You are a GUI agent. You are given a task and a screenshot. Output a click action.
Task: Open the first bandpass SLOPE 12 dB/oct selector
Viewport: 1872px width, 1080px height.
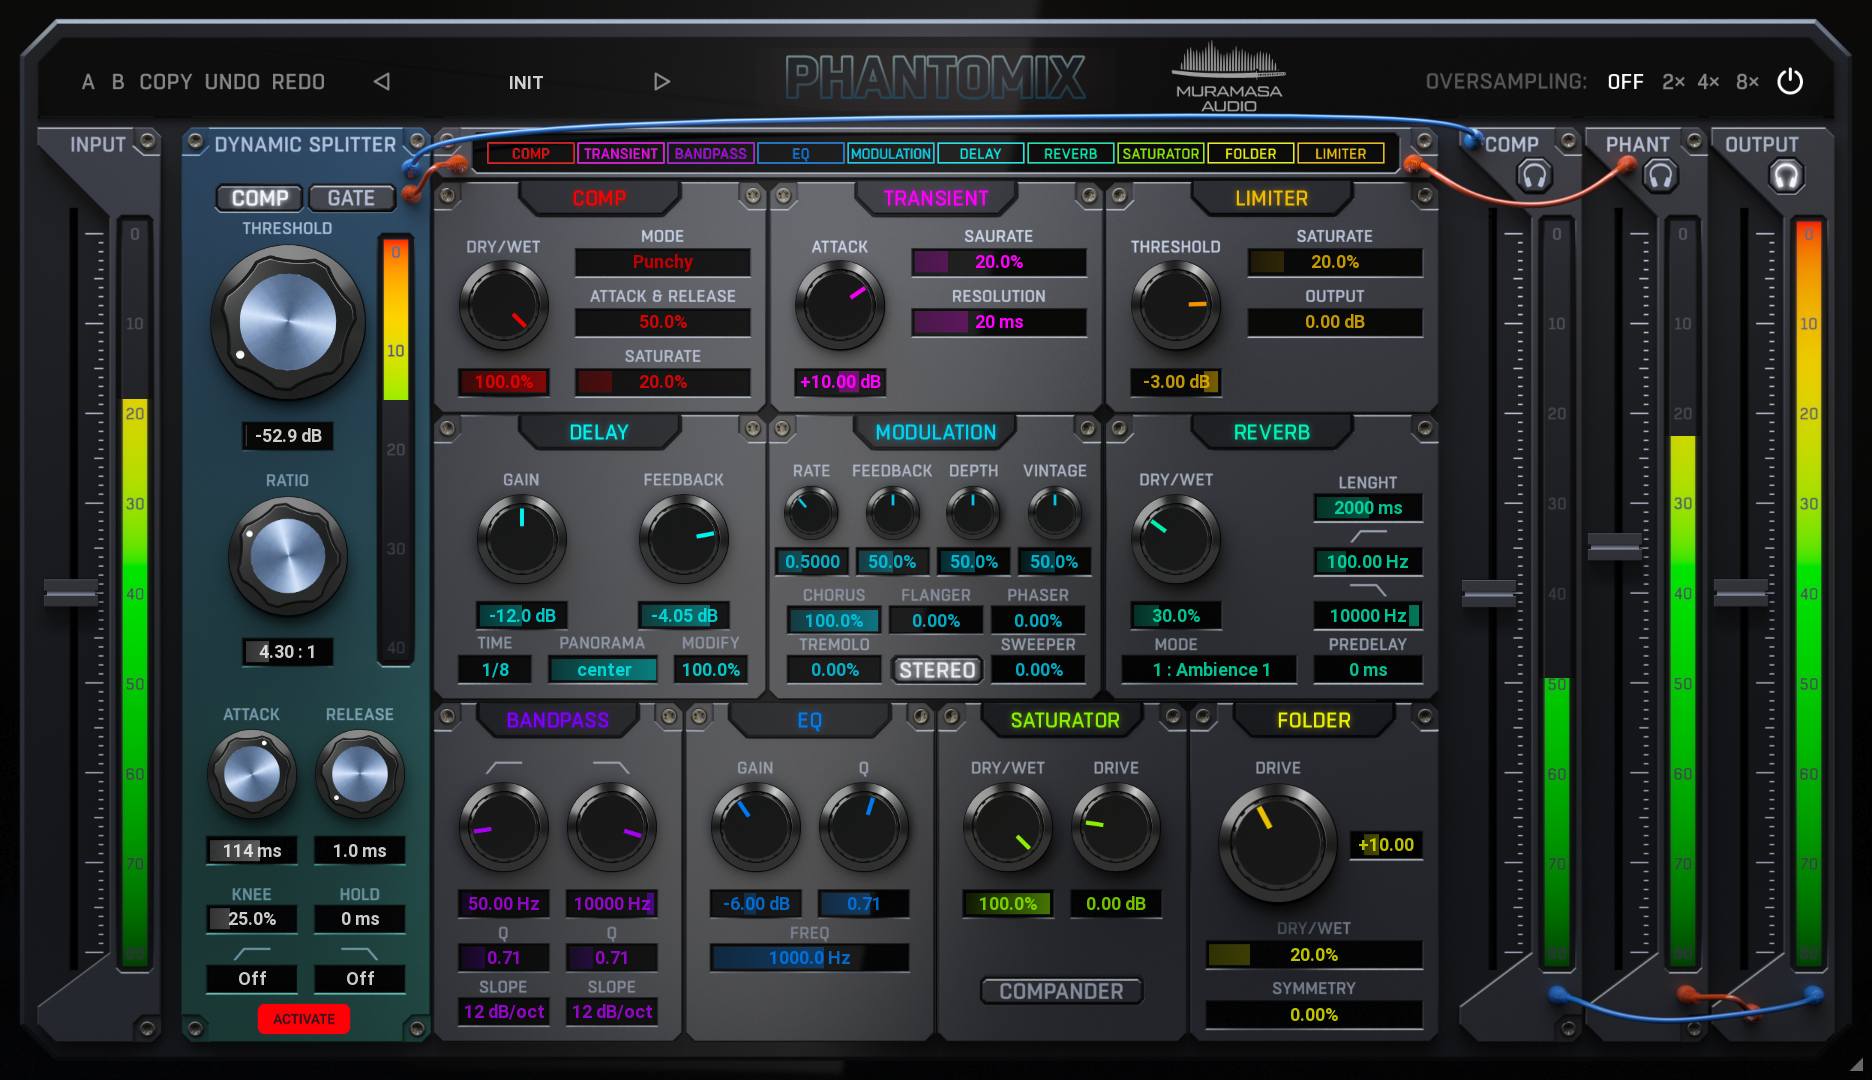pos(503,1012)
